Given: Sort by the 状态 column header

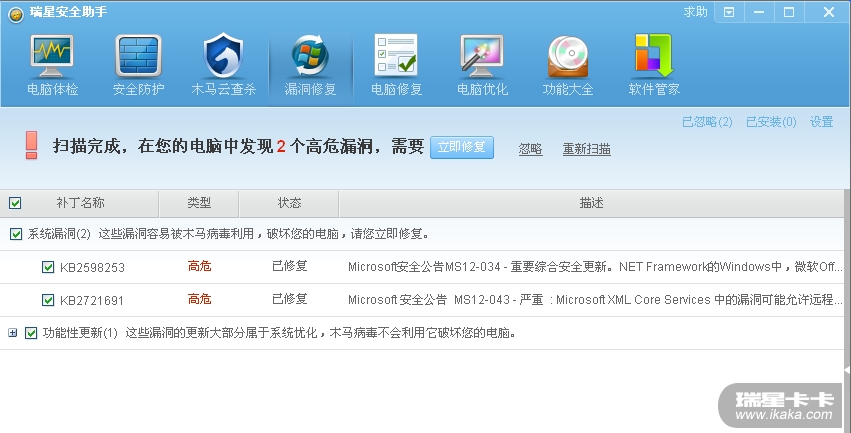Looking at the screenshot, I should (x=289, y=203).
